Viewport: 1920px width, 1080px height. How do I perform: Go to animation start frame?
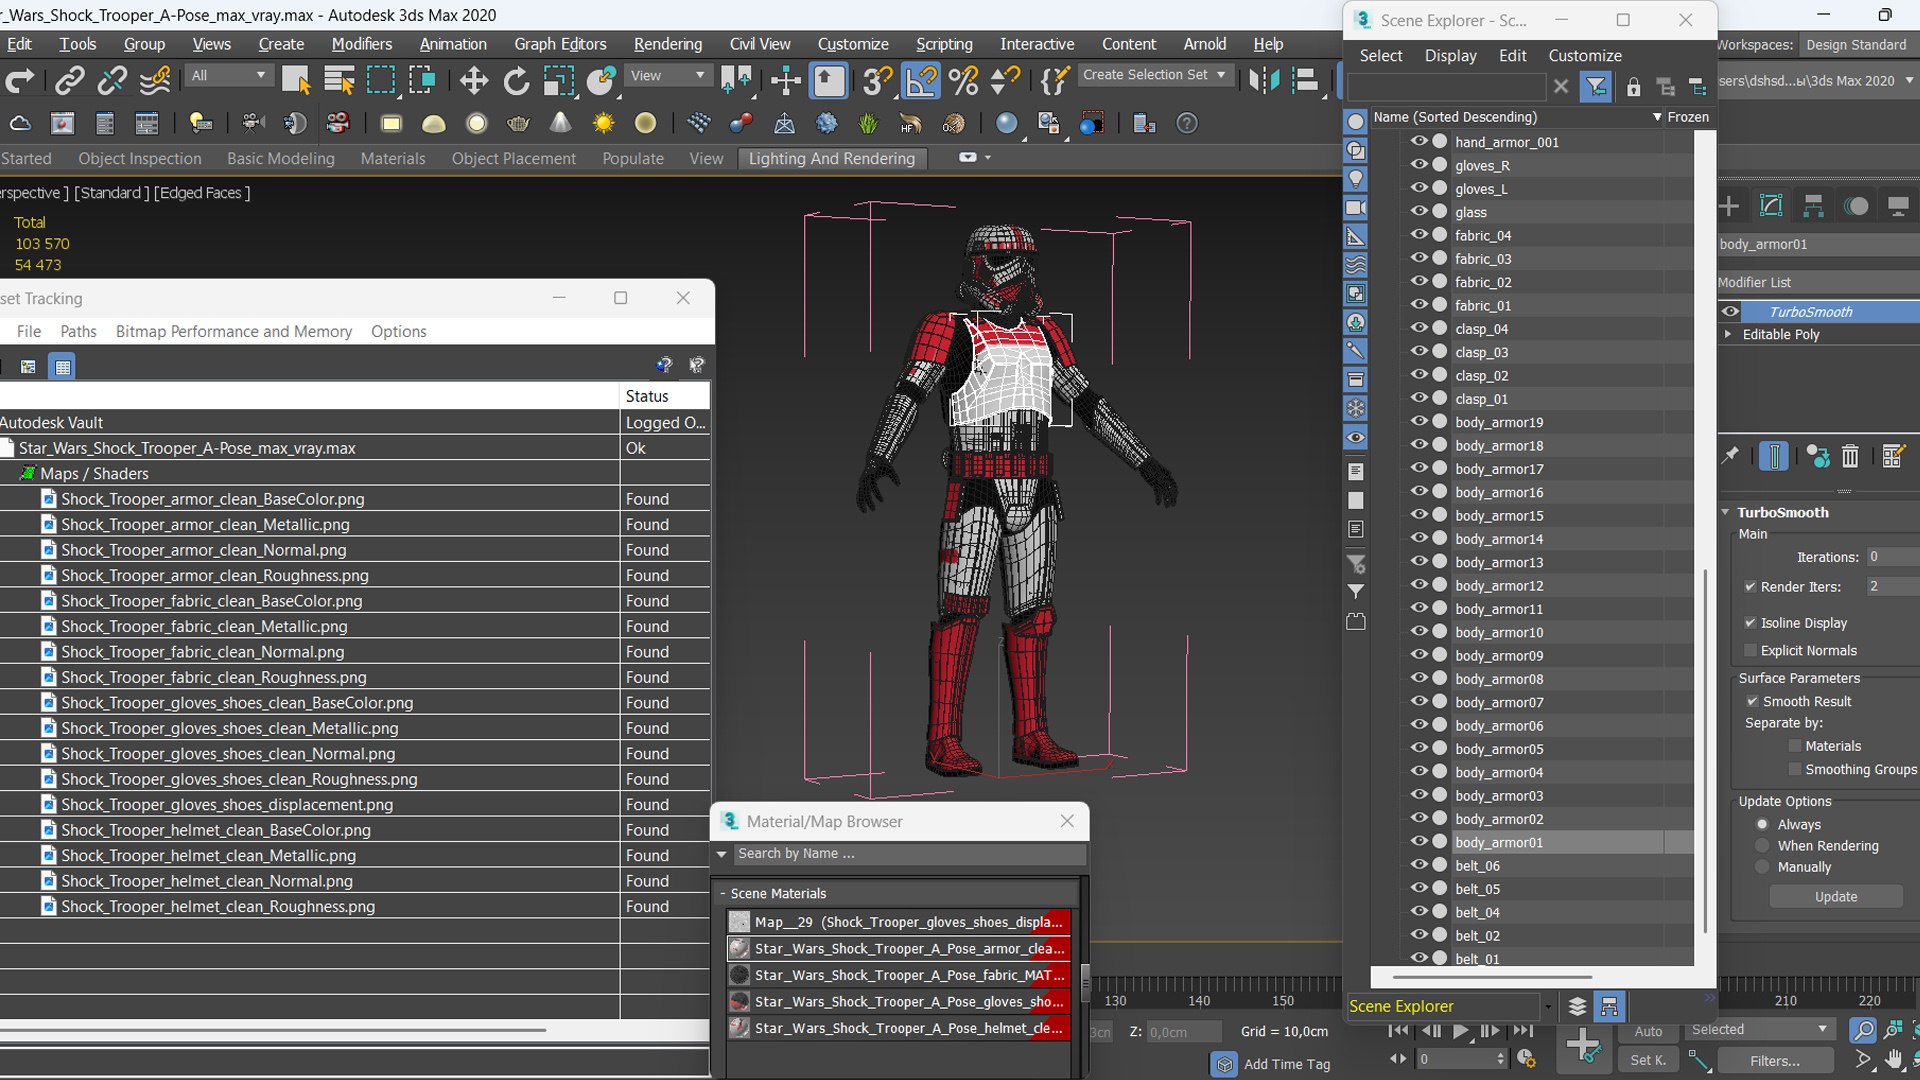tap(1399, 1030)
